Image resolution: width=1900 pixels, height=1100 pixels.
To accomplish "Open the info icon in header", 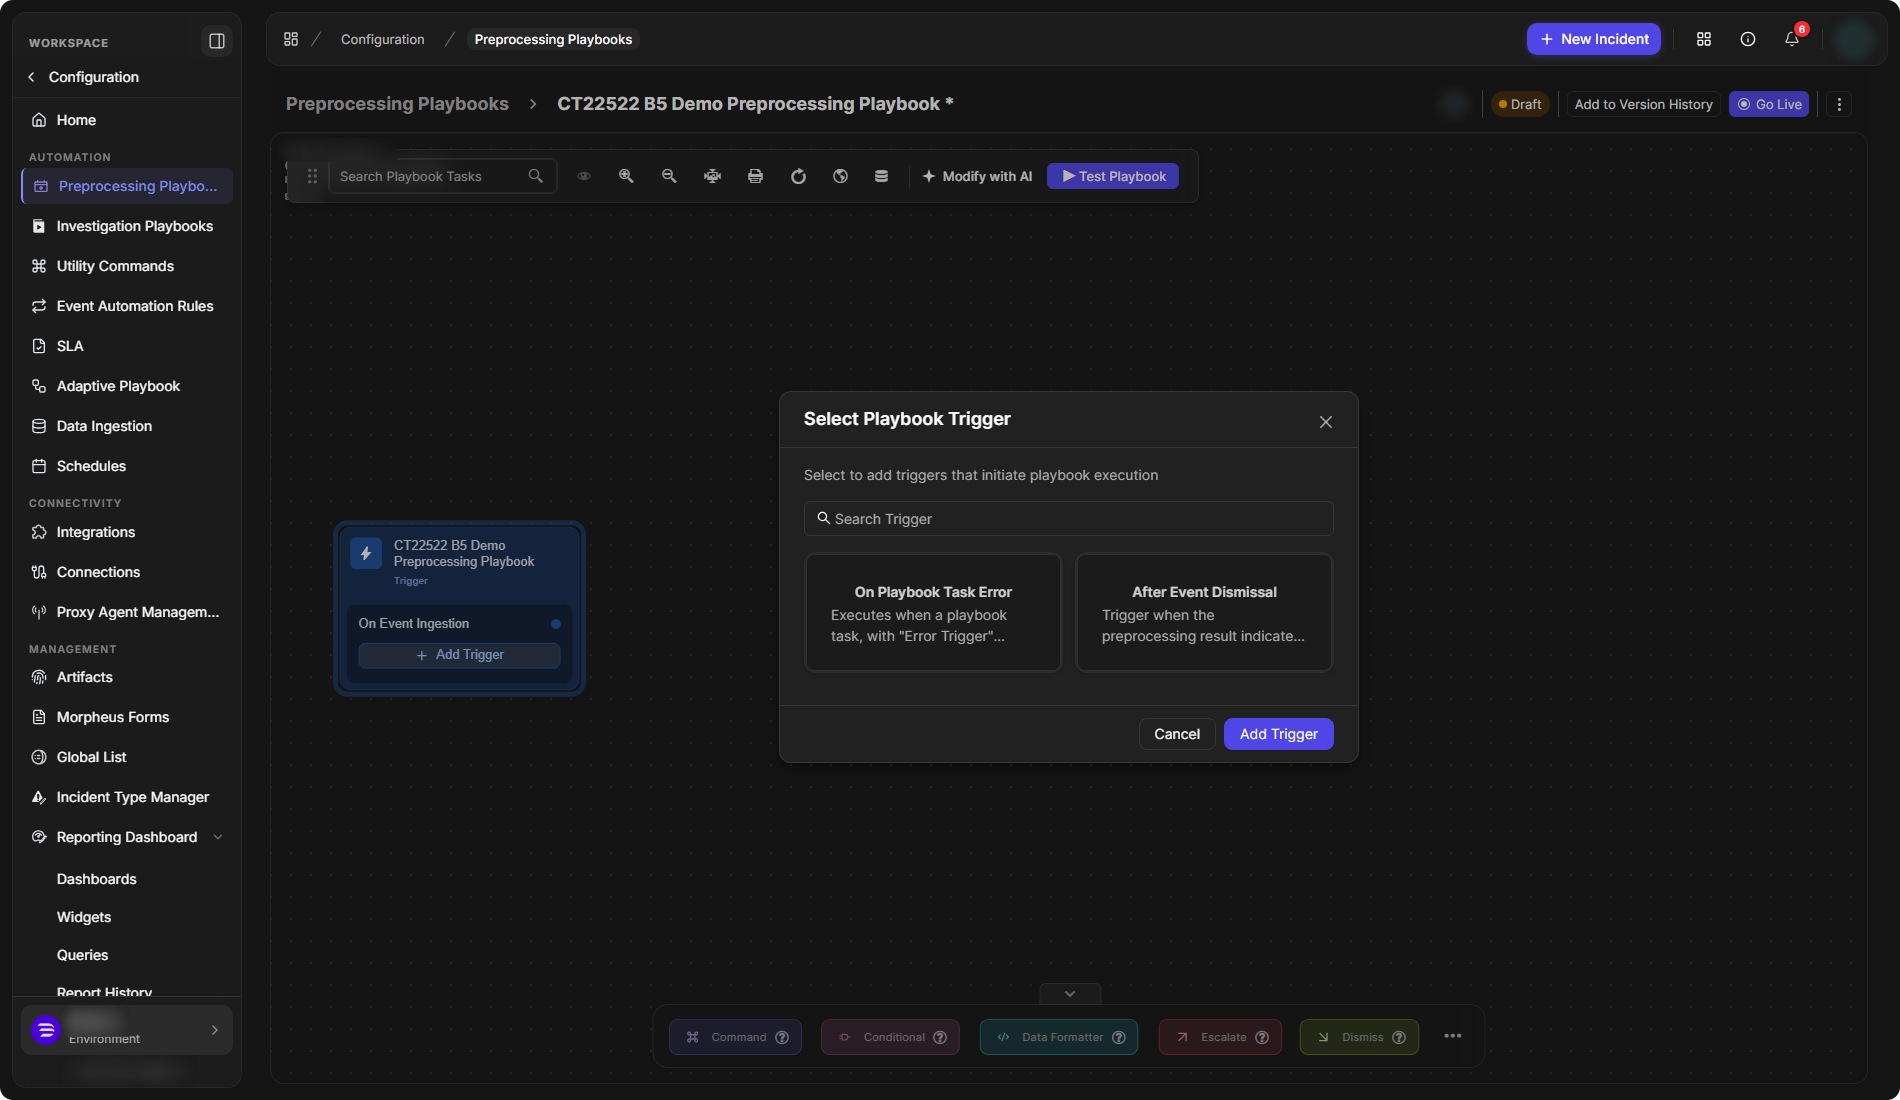I will pyautogui.click(x=1748, y=39).
